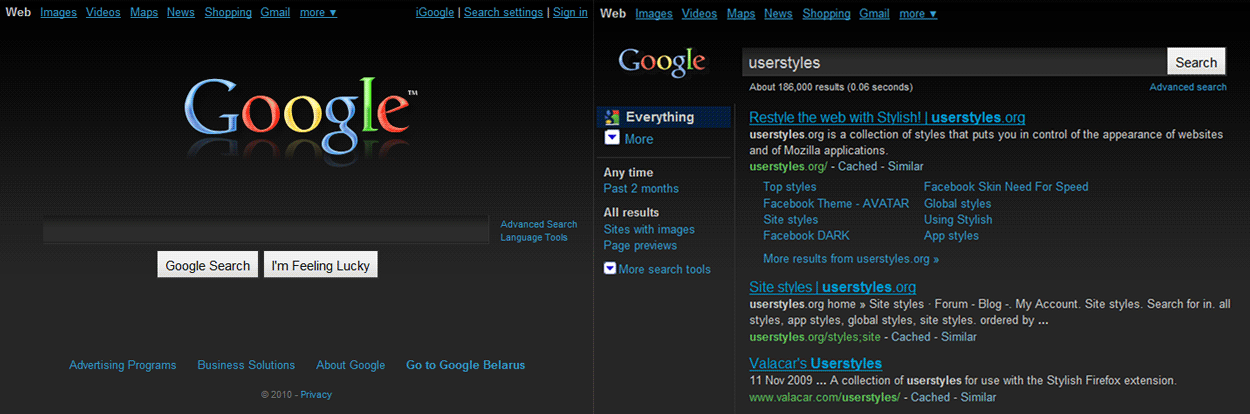Open Videos in the results page top bar
The width and height of the screenshot is (1250, 414).
[700, 14]
